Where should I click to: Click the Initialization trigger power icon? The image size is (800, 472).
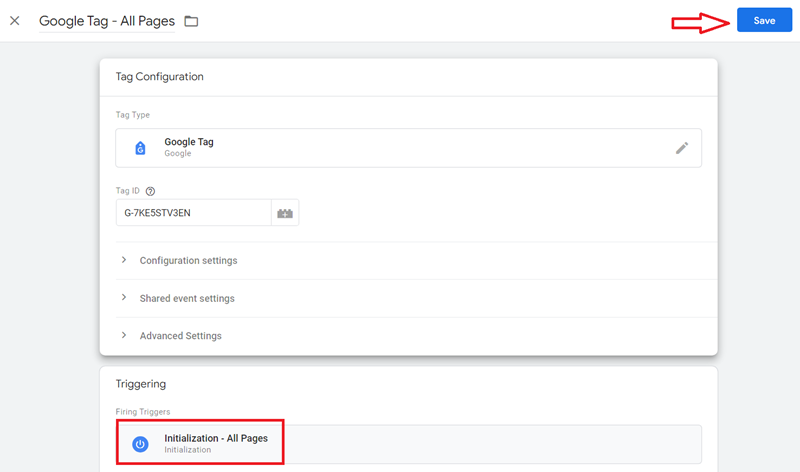(x=140, y=444)
